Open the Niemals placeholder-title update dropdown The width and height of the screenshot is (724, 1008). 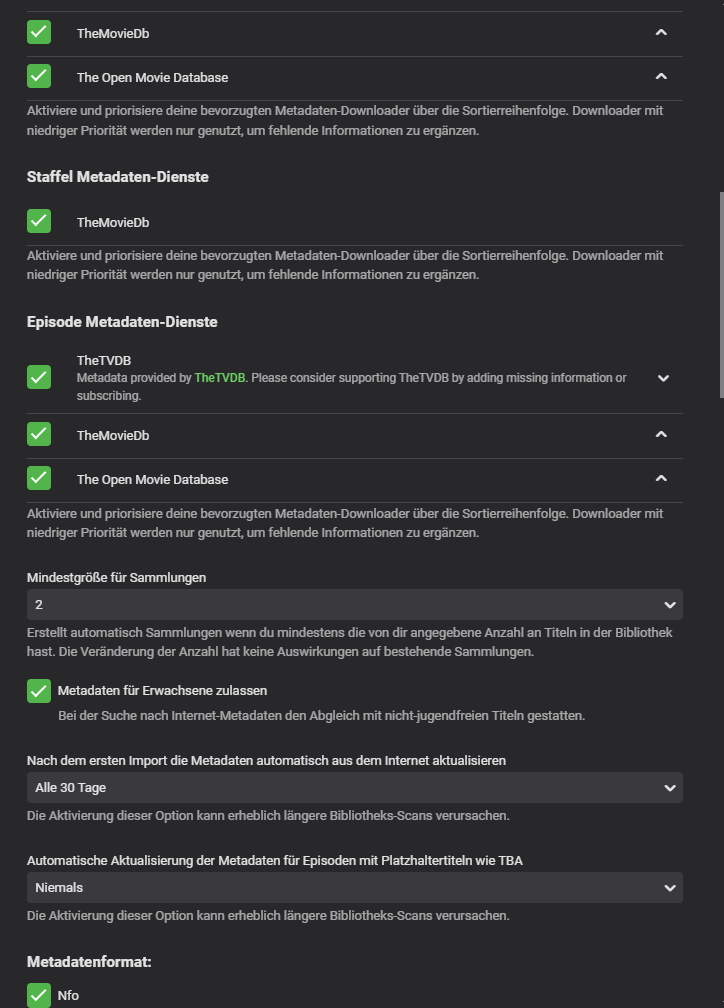pos(354,887)
